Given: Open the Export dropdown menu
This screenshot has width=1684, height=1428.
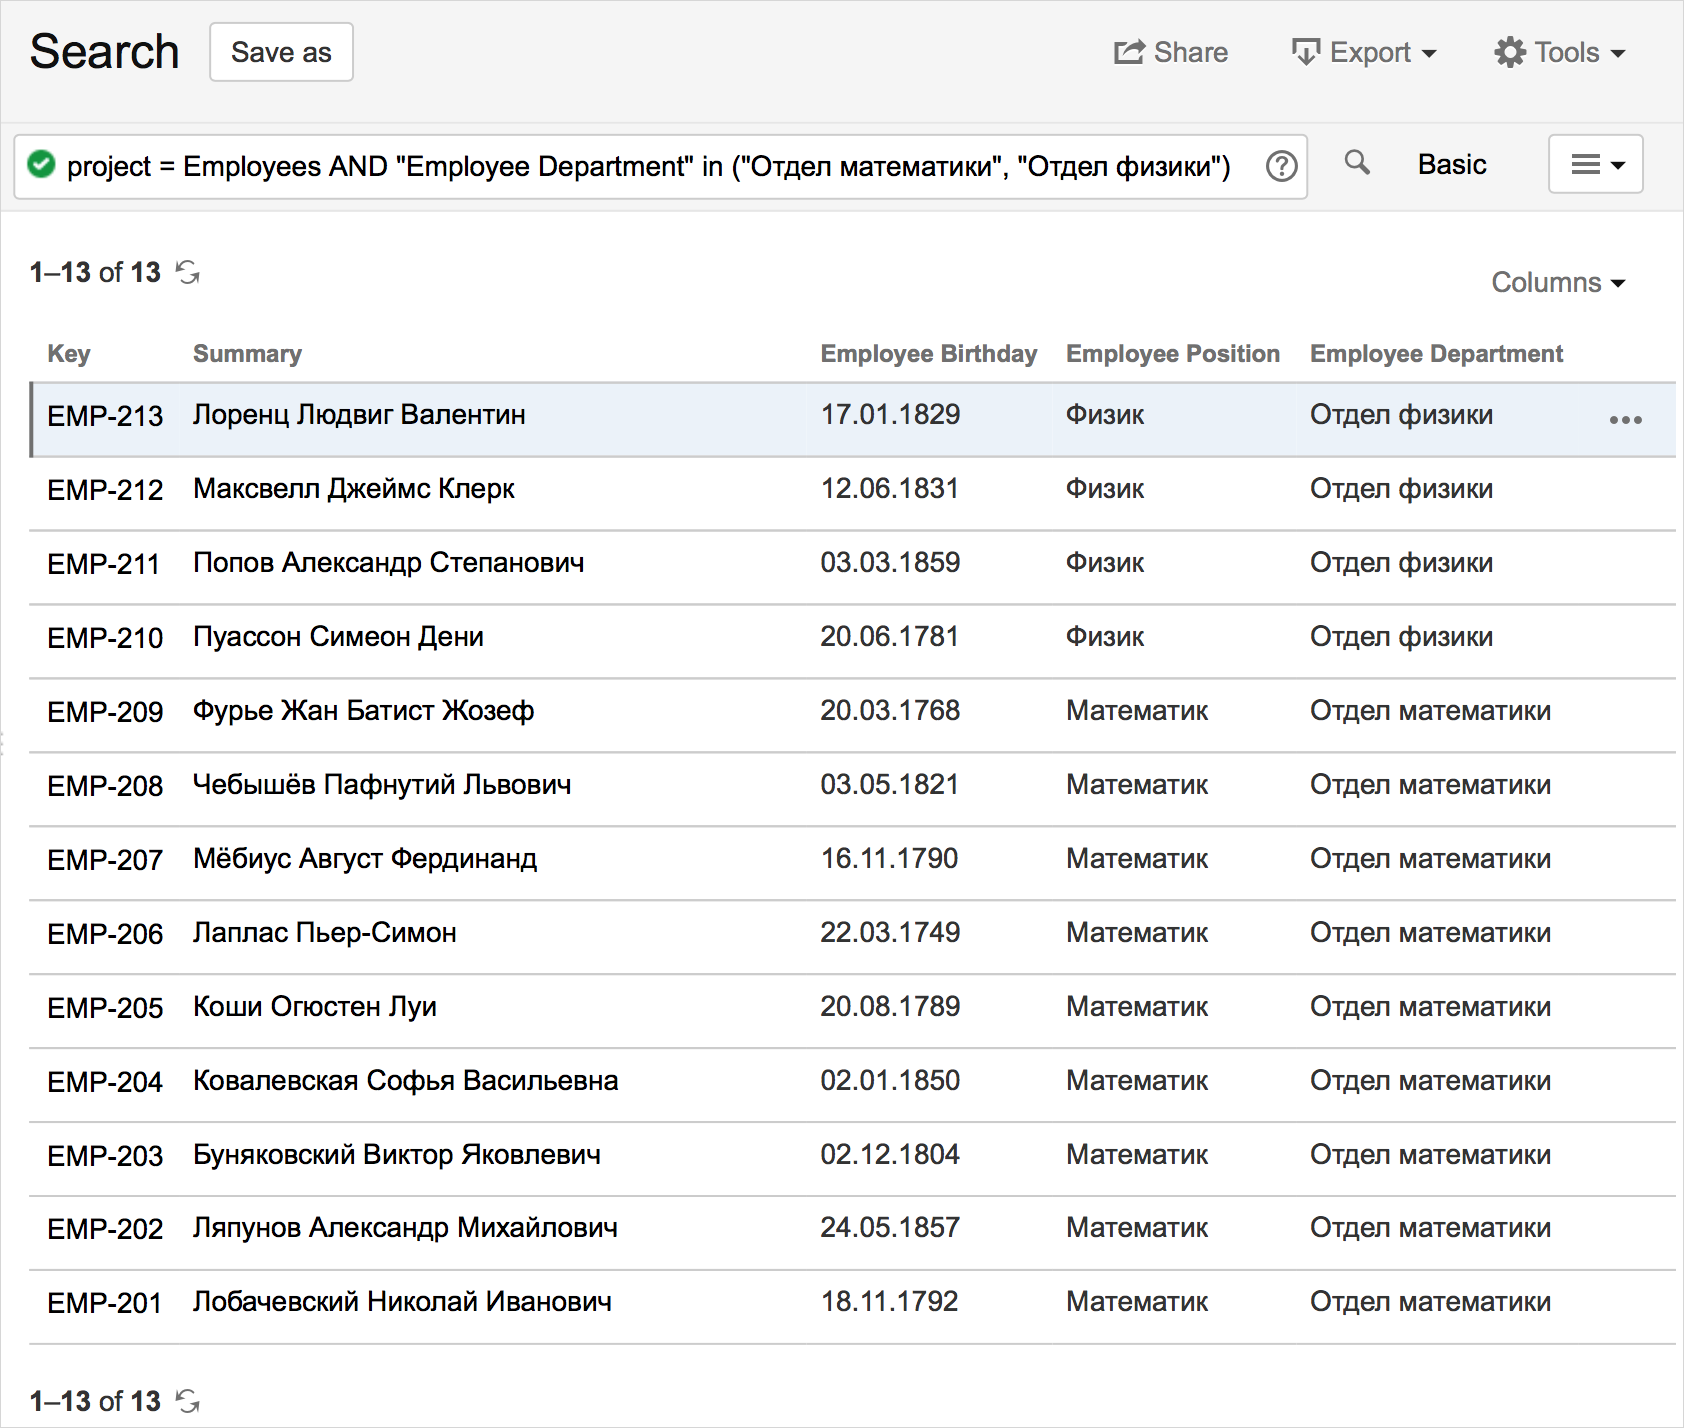Looking at the screenshot, I should [1364, 52].
